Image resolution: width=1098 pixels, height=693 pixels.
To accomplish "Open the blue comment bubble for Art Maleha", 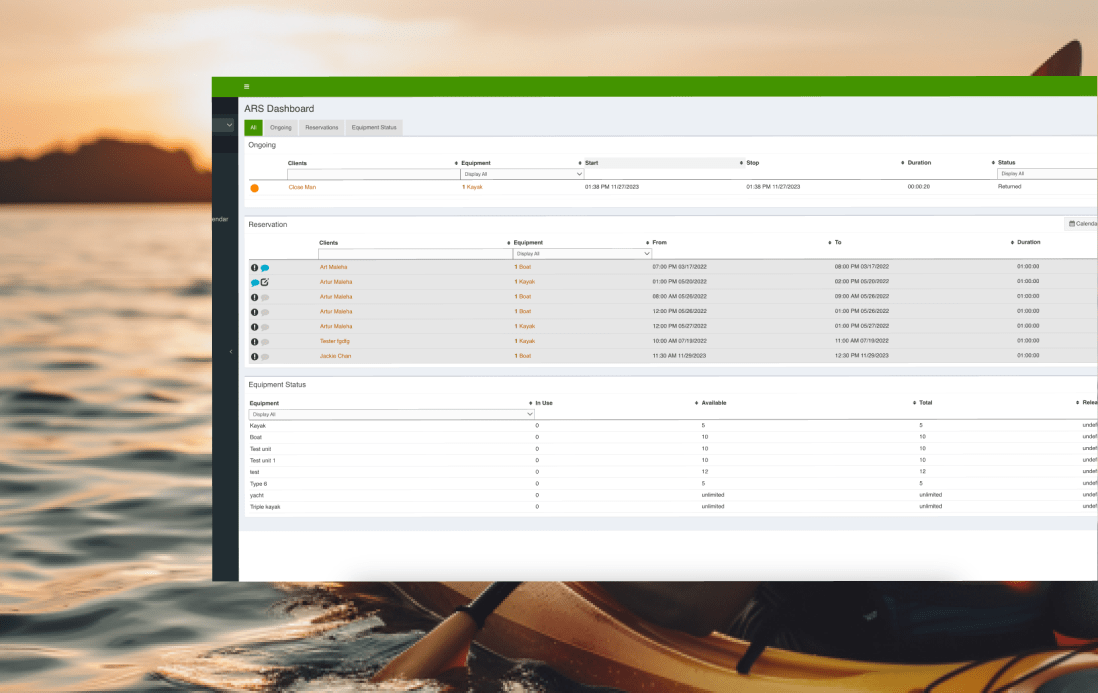I will [264, 266].
